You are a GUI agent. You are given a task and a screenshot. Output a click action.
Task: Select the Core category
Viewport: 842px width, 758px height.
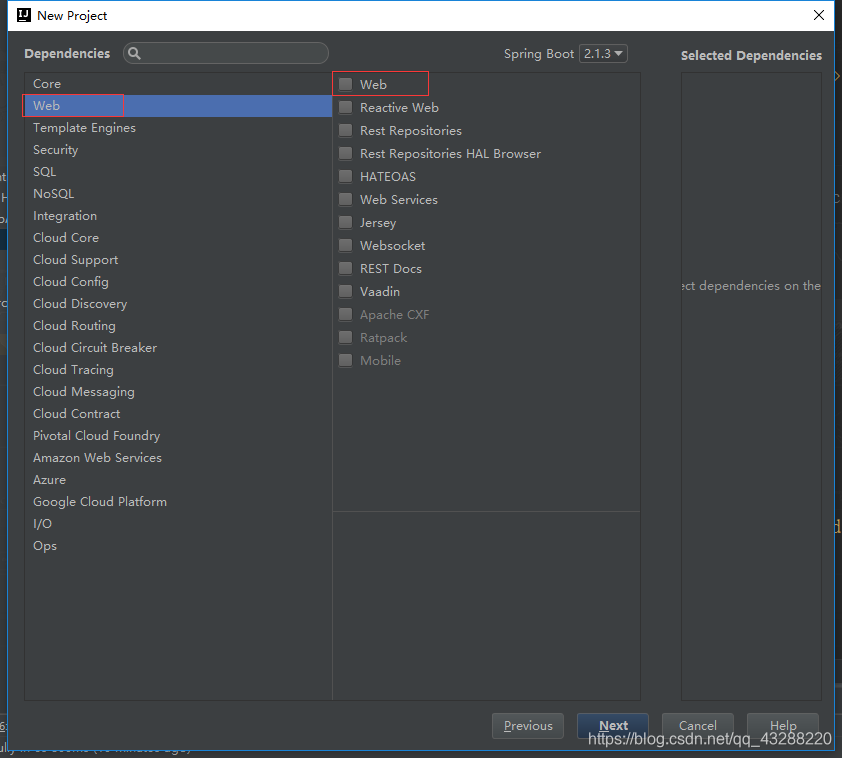pyautogui.click(x=178, y=84)
